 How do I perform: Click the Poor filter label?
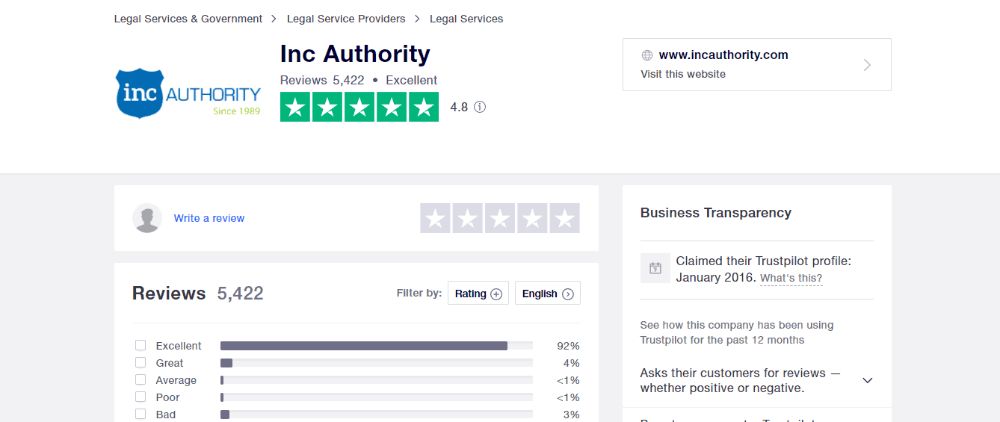click(167, 397)
